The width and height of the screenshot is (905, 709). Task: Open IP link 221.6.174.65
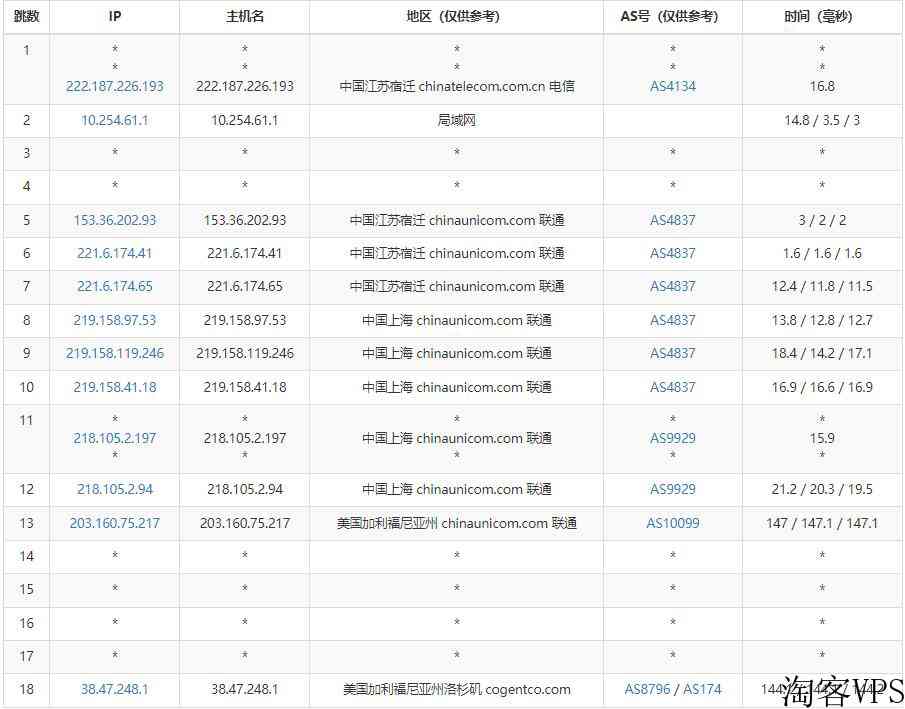tap(115, 286)
